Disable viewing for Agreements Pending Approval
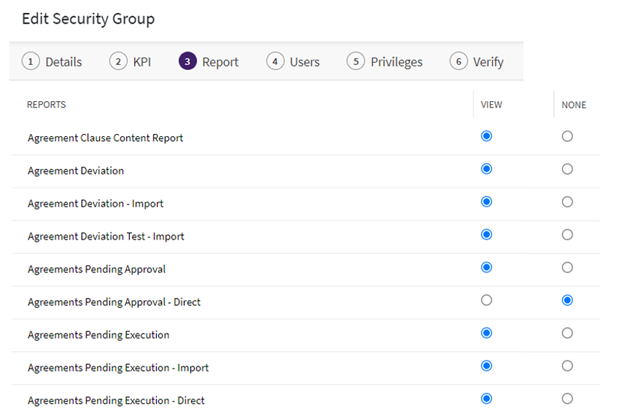 pyautogui.click(x=567, y=268)
